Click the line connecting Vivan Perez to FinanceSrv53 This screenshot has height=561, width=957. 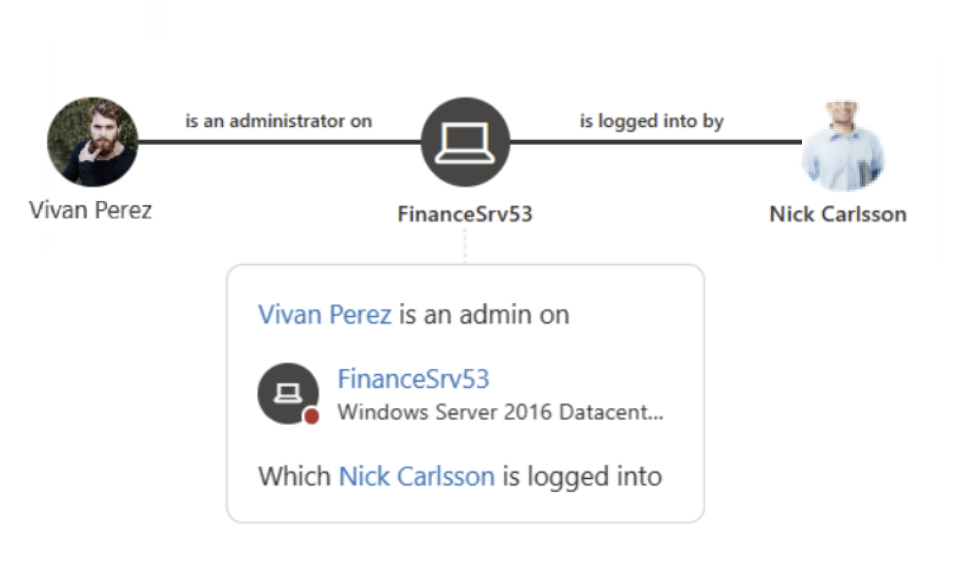point(280,142)
